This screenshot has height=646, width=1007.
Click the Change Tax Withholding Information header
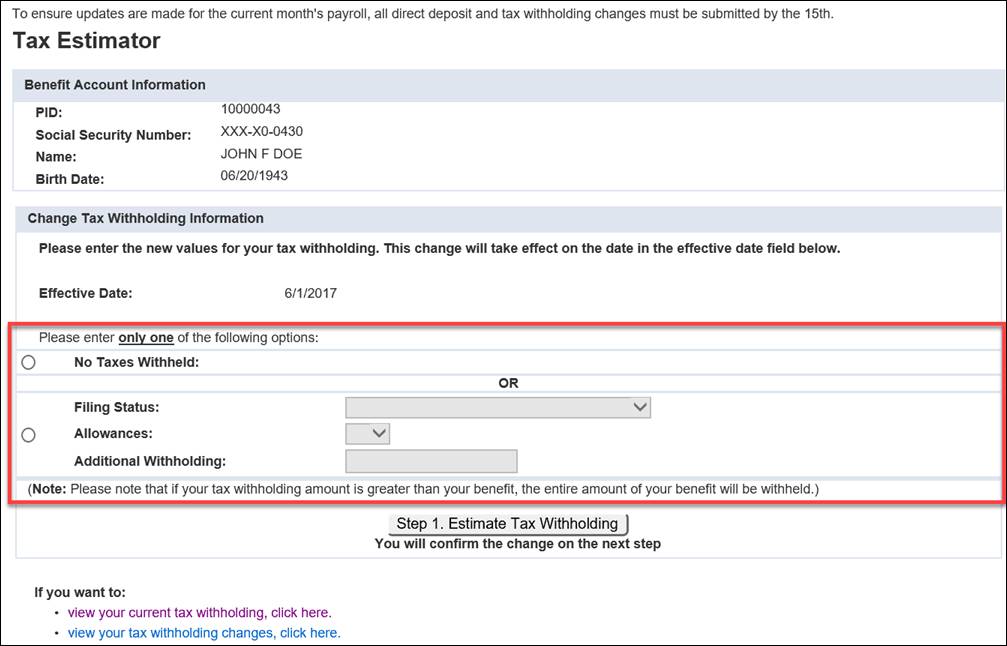(x=145, y=218)
